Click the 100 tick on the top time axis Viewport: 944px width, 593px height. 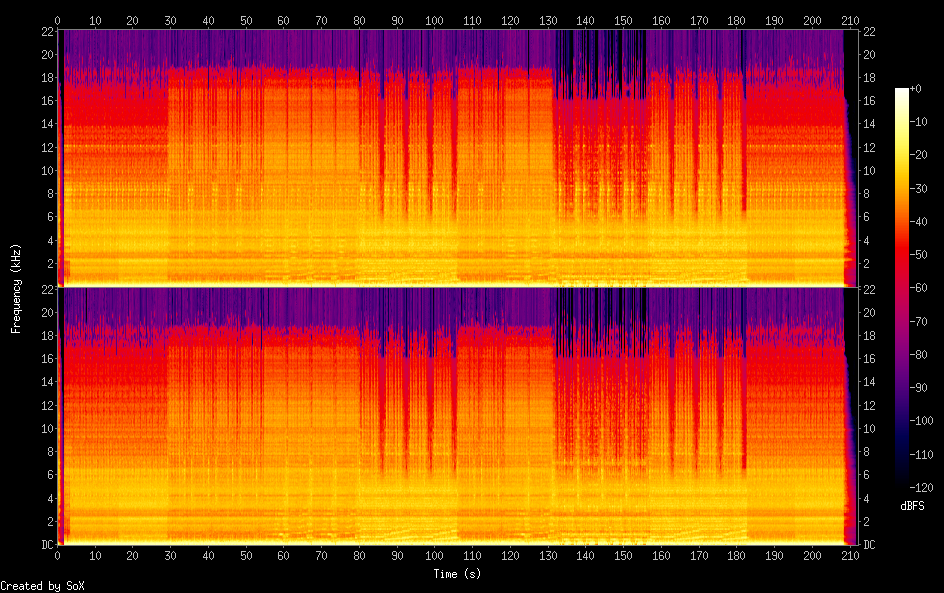pos(434,20)
